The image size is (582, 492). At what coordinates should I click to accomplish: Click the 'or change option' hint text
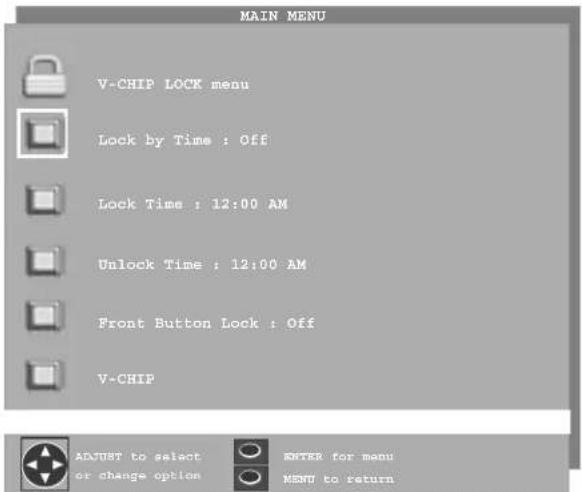point(138,475)
